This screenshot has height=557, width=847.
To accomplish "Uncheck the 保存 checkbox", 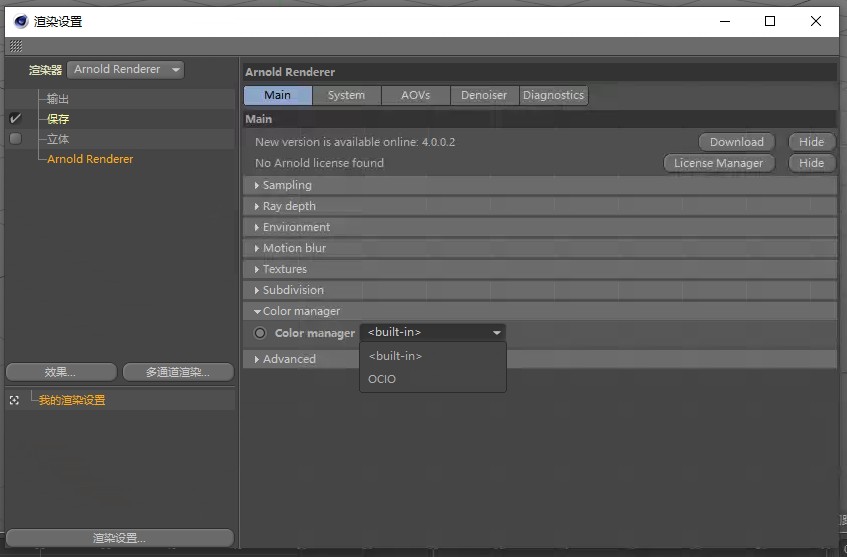I will [x=16, y=118].
